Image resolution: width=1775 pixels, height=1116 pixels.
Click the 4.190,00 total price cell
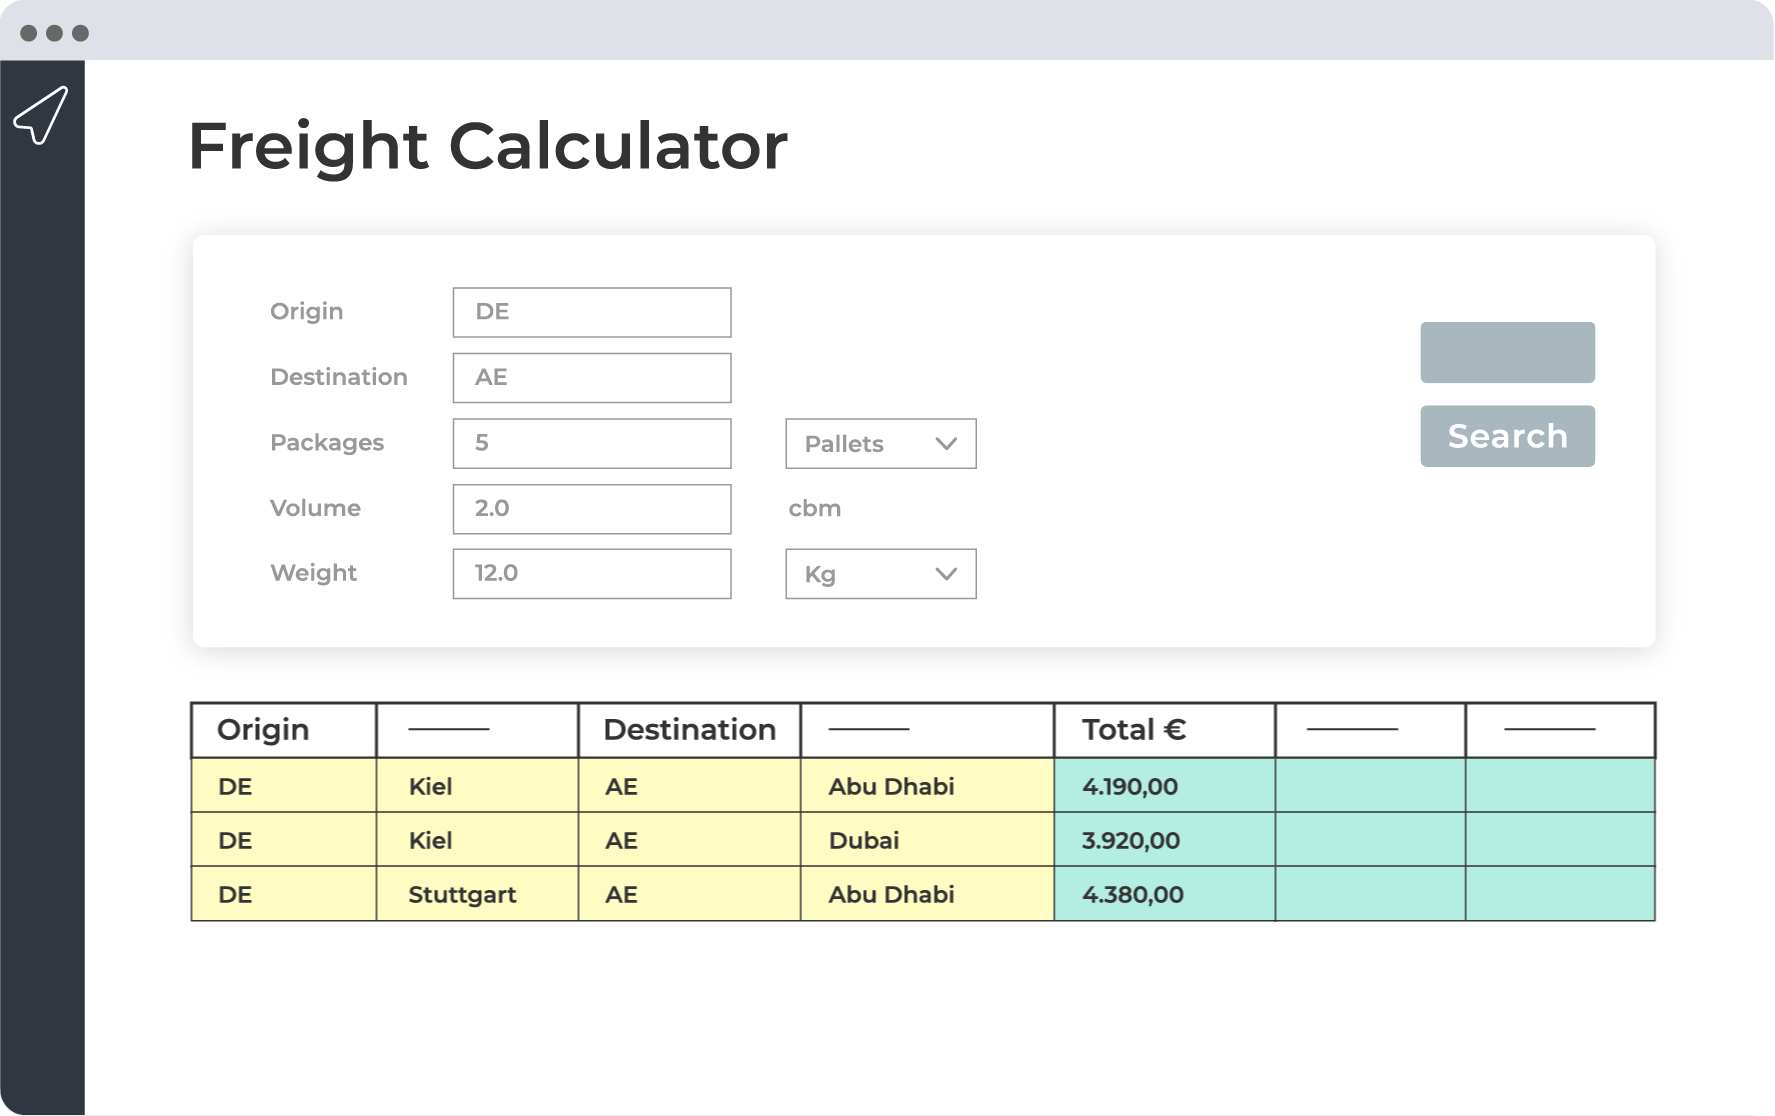pyautogui.click(x=1164, y=786)
